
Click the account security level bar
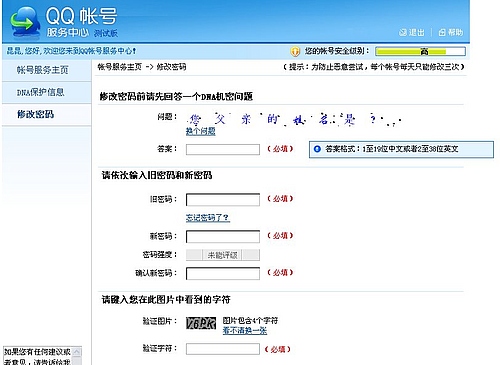(420, 51)
